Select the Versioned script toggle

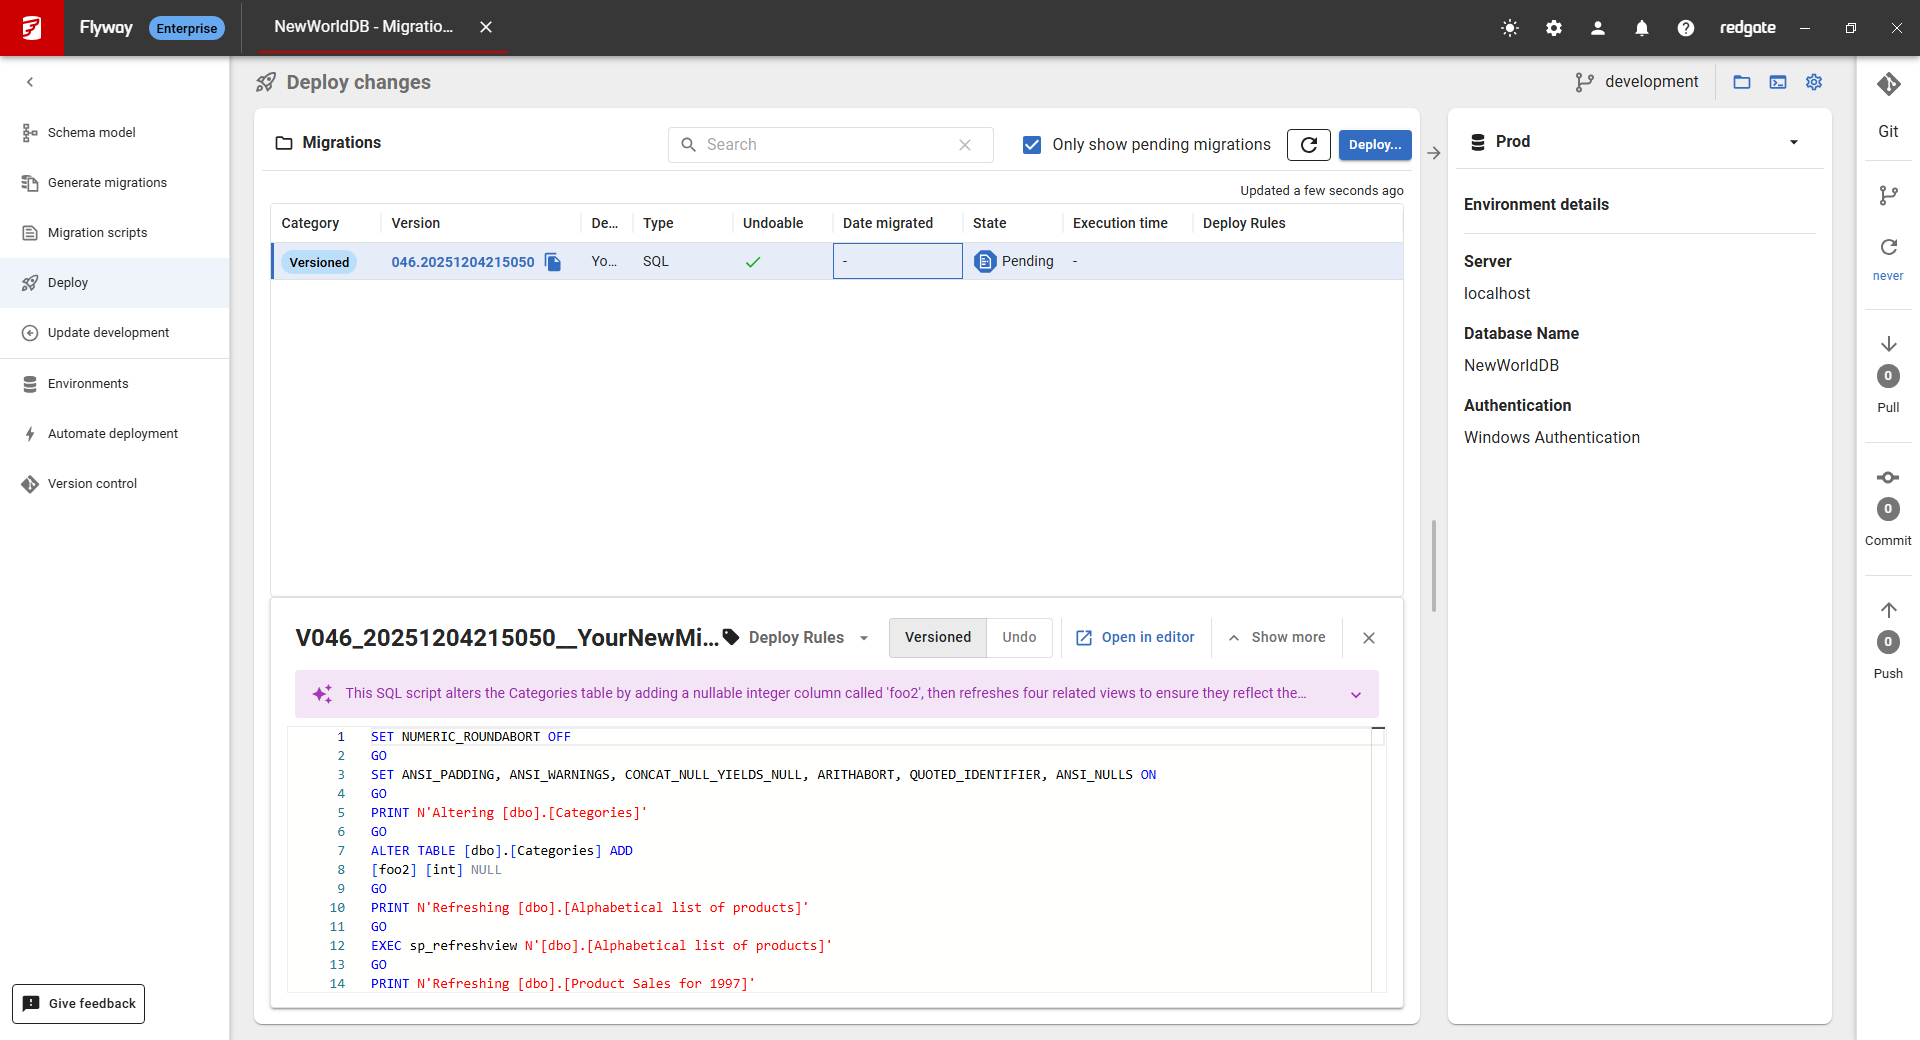coord(937,638)
